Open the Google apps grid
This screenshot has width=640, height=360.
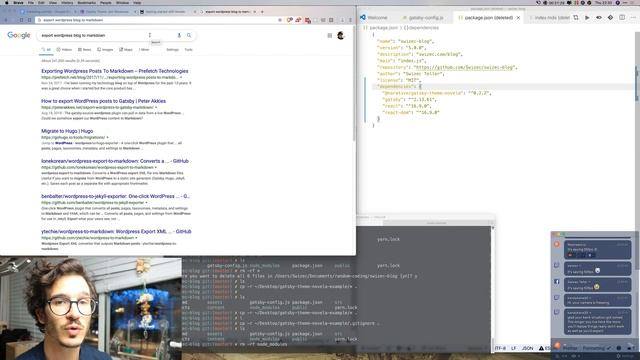point(329,36)
